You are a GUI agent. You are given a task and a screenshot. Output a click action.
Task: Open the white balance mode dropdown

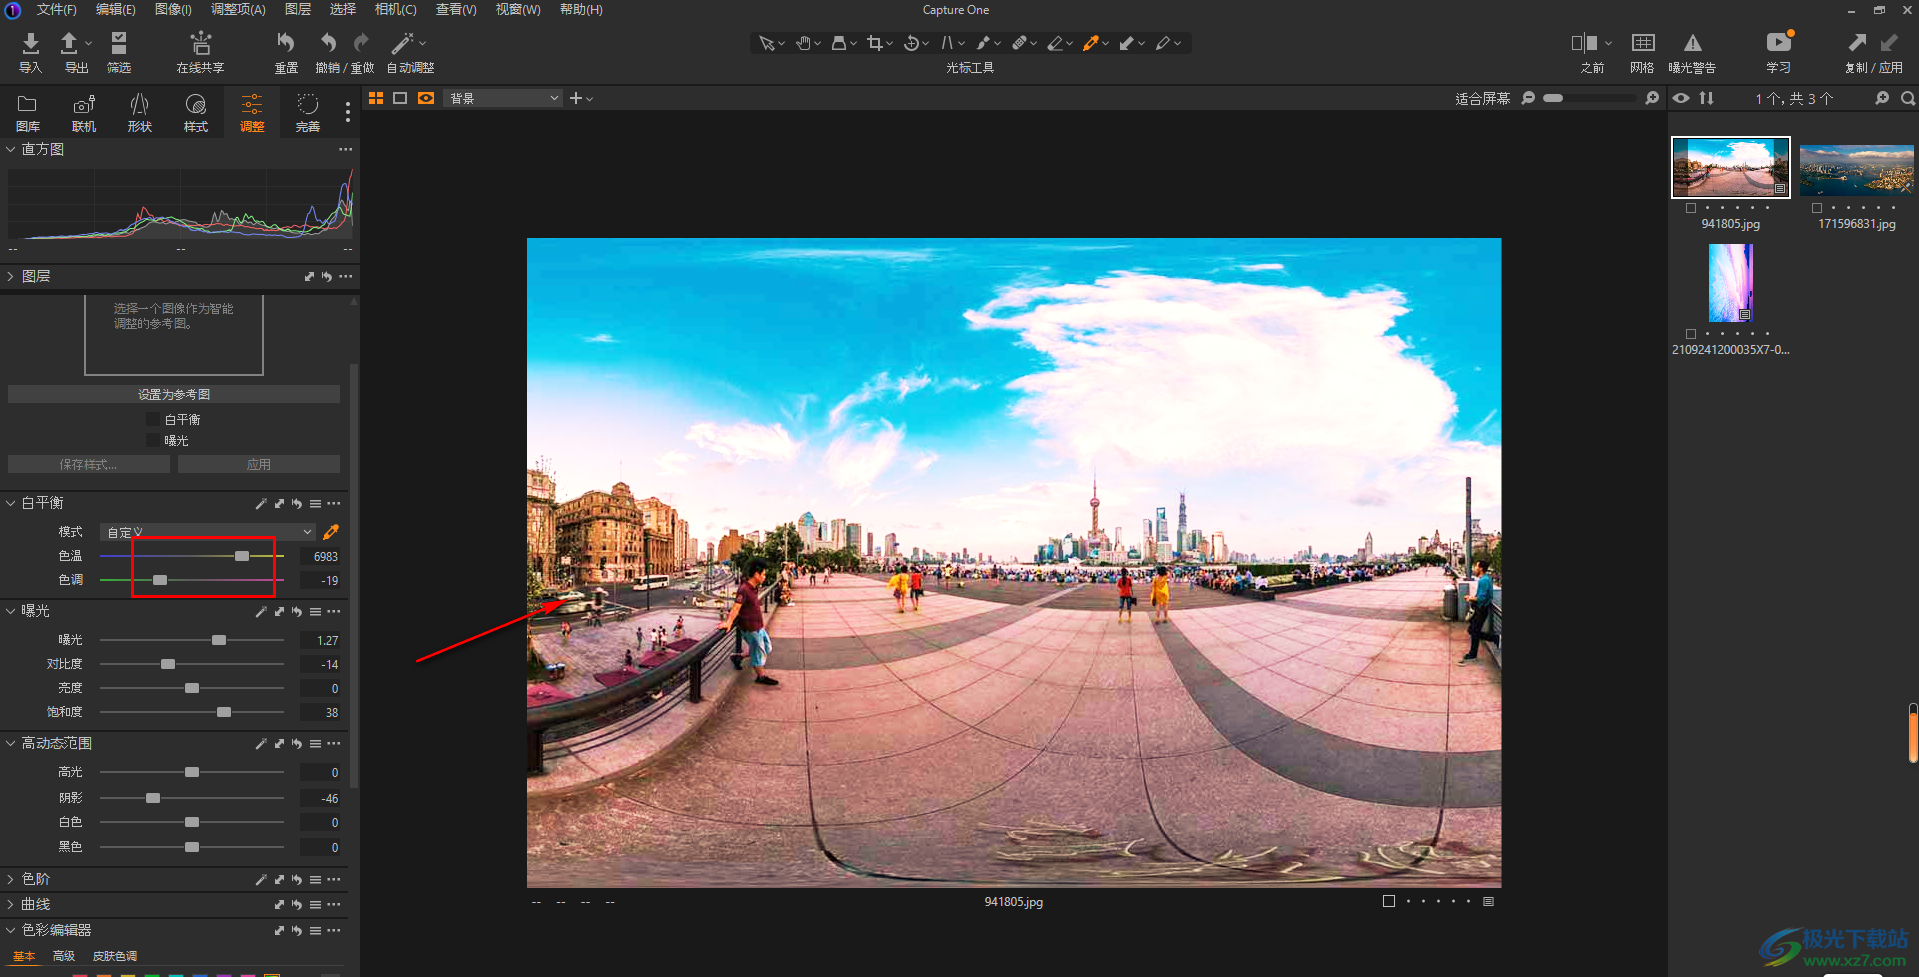pyautogui.click(x=209, y=532)
